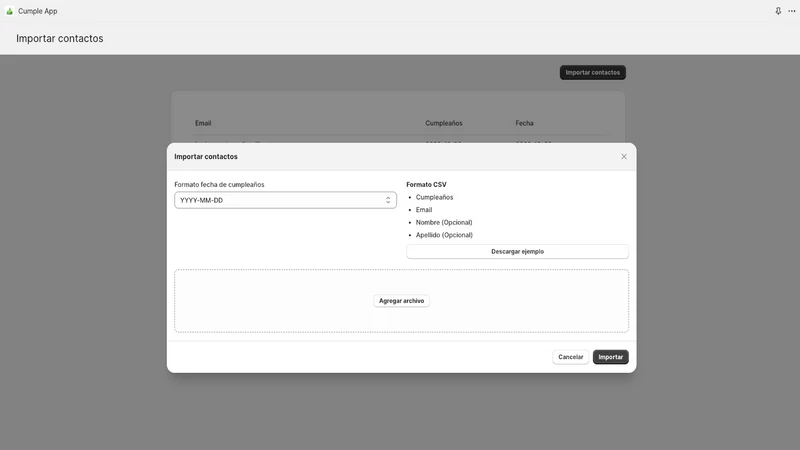Click the Email bullet in CSV list
This screenshot has width=800, height=450.
click(424, 210)
